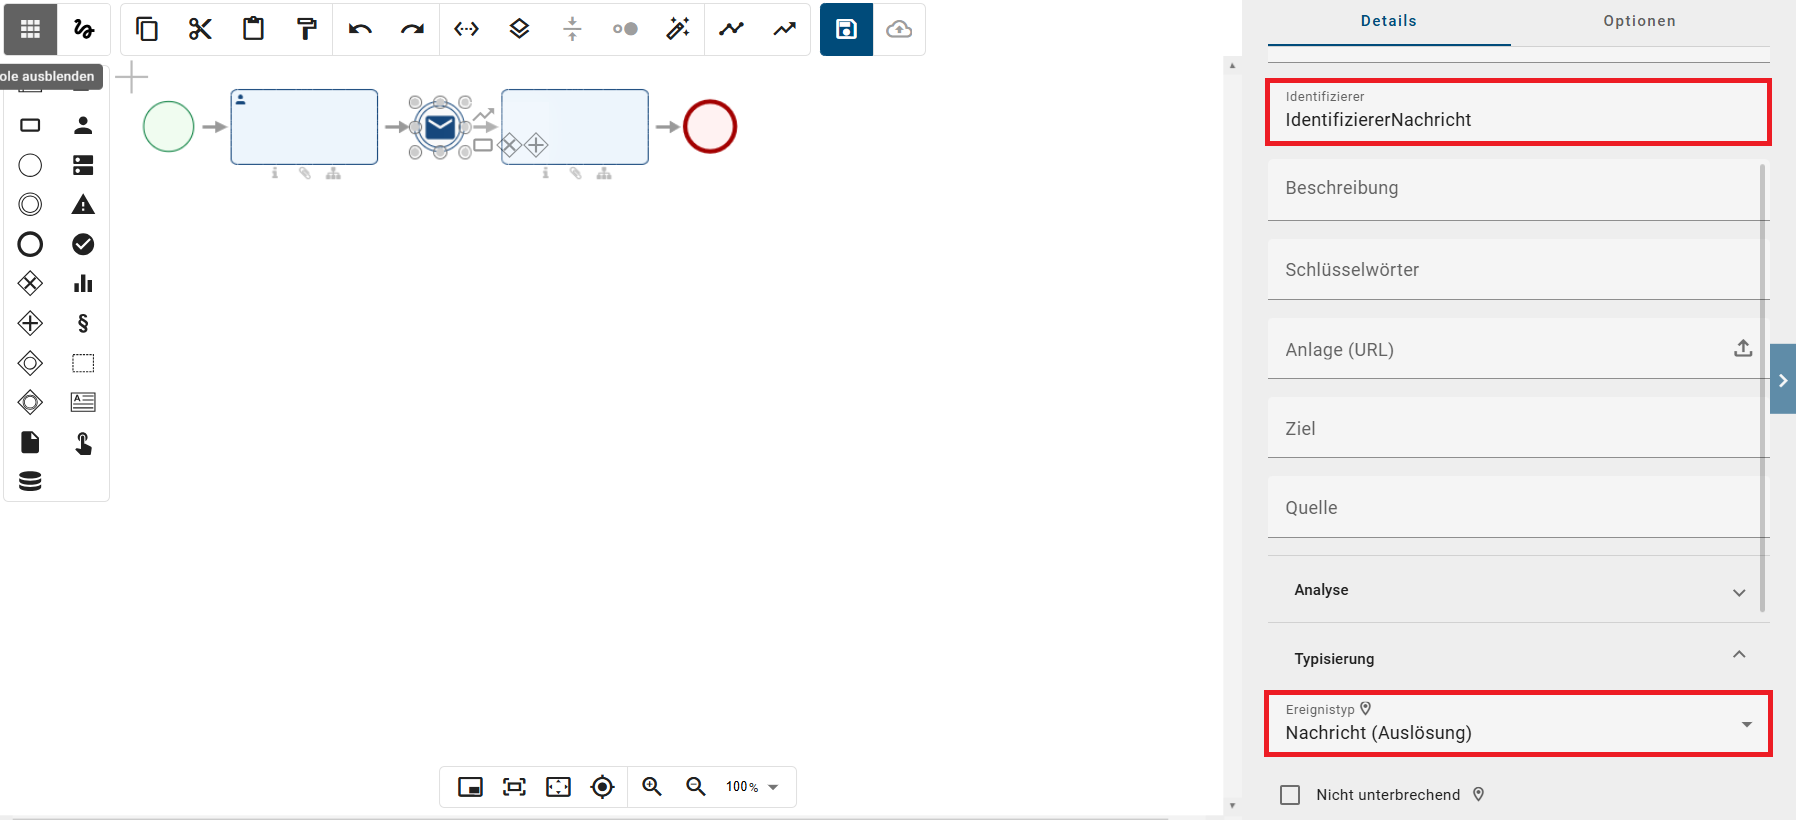Enable the Nicht unterbrechend checkbox

click(x=1290, y=795)
